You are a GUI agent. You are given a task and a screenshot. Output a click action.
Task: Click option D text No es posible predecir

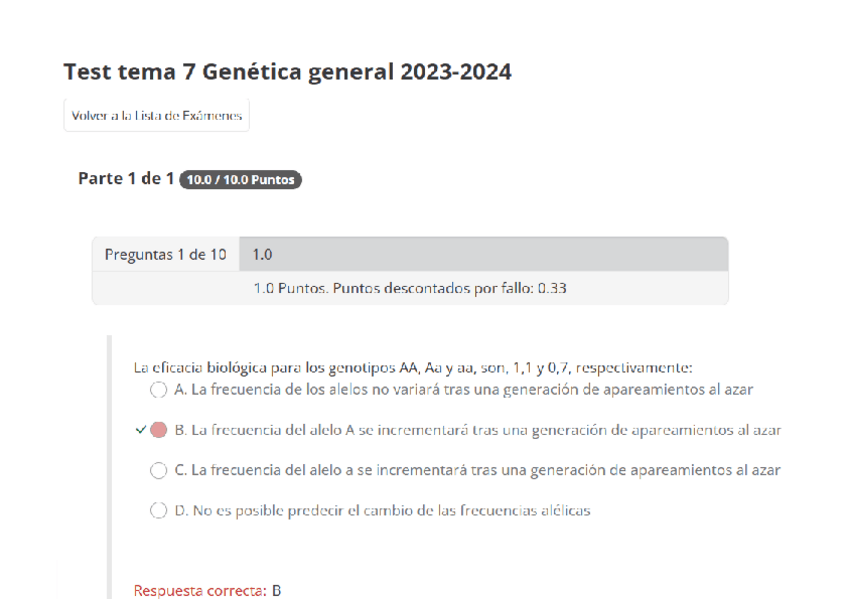(382, 511)
